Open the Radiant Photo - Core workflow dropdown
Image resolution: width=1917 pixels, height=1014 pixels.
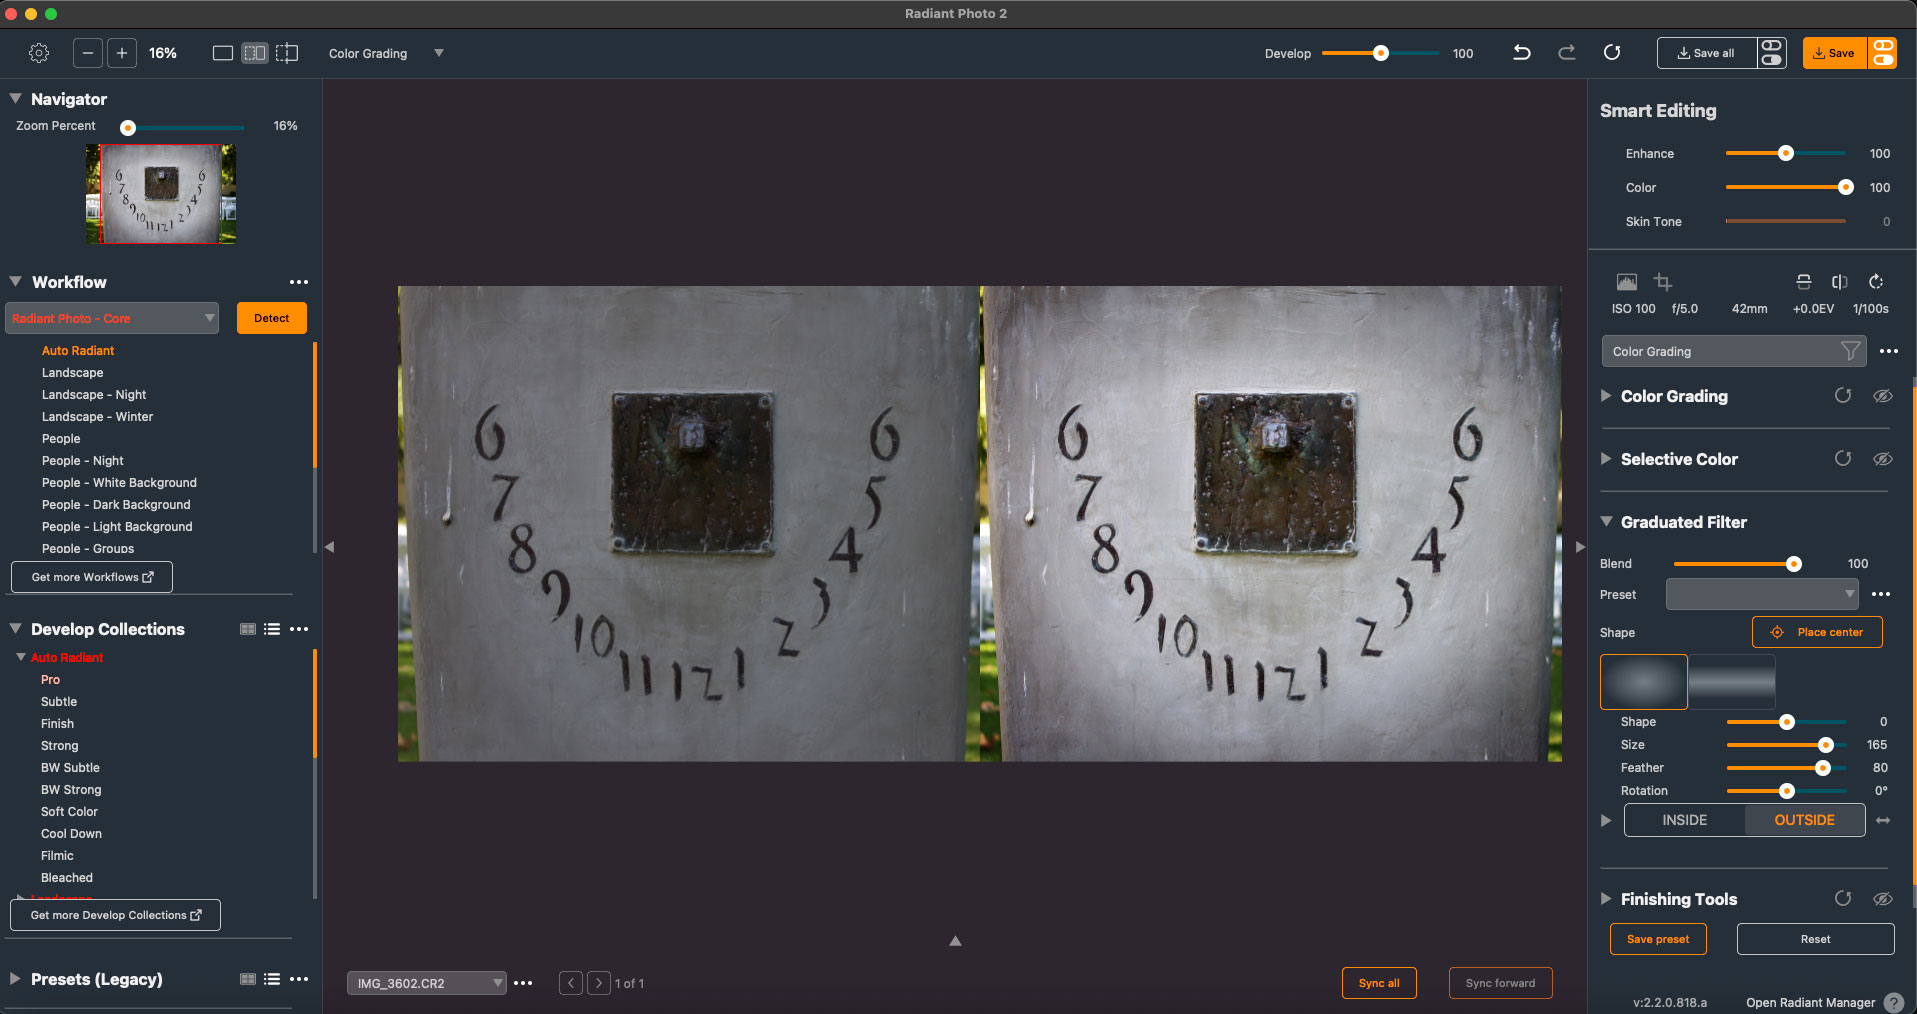112,318
